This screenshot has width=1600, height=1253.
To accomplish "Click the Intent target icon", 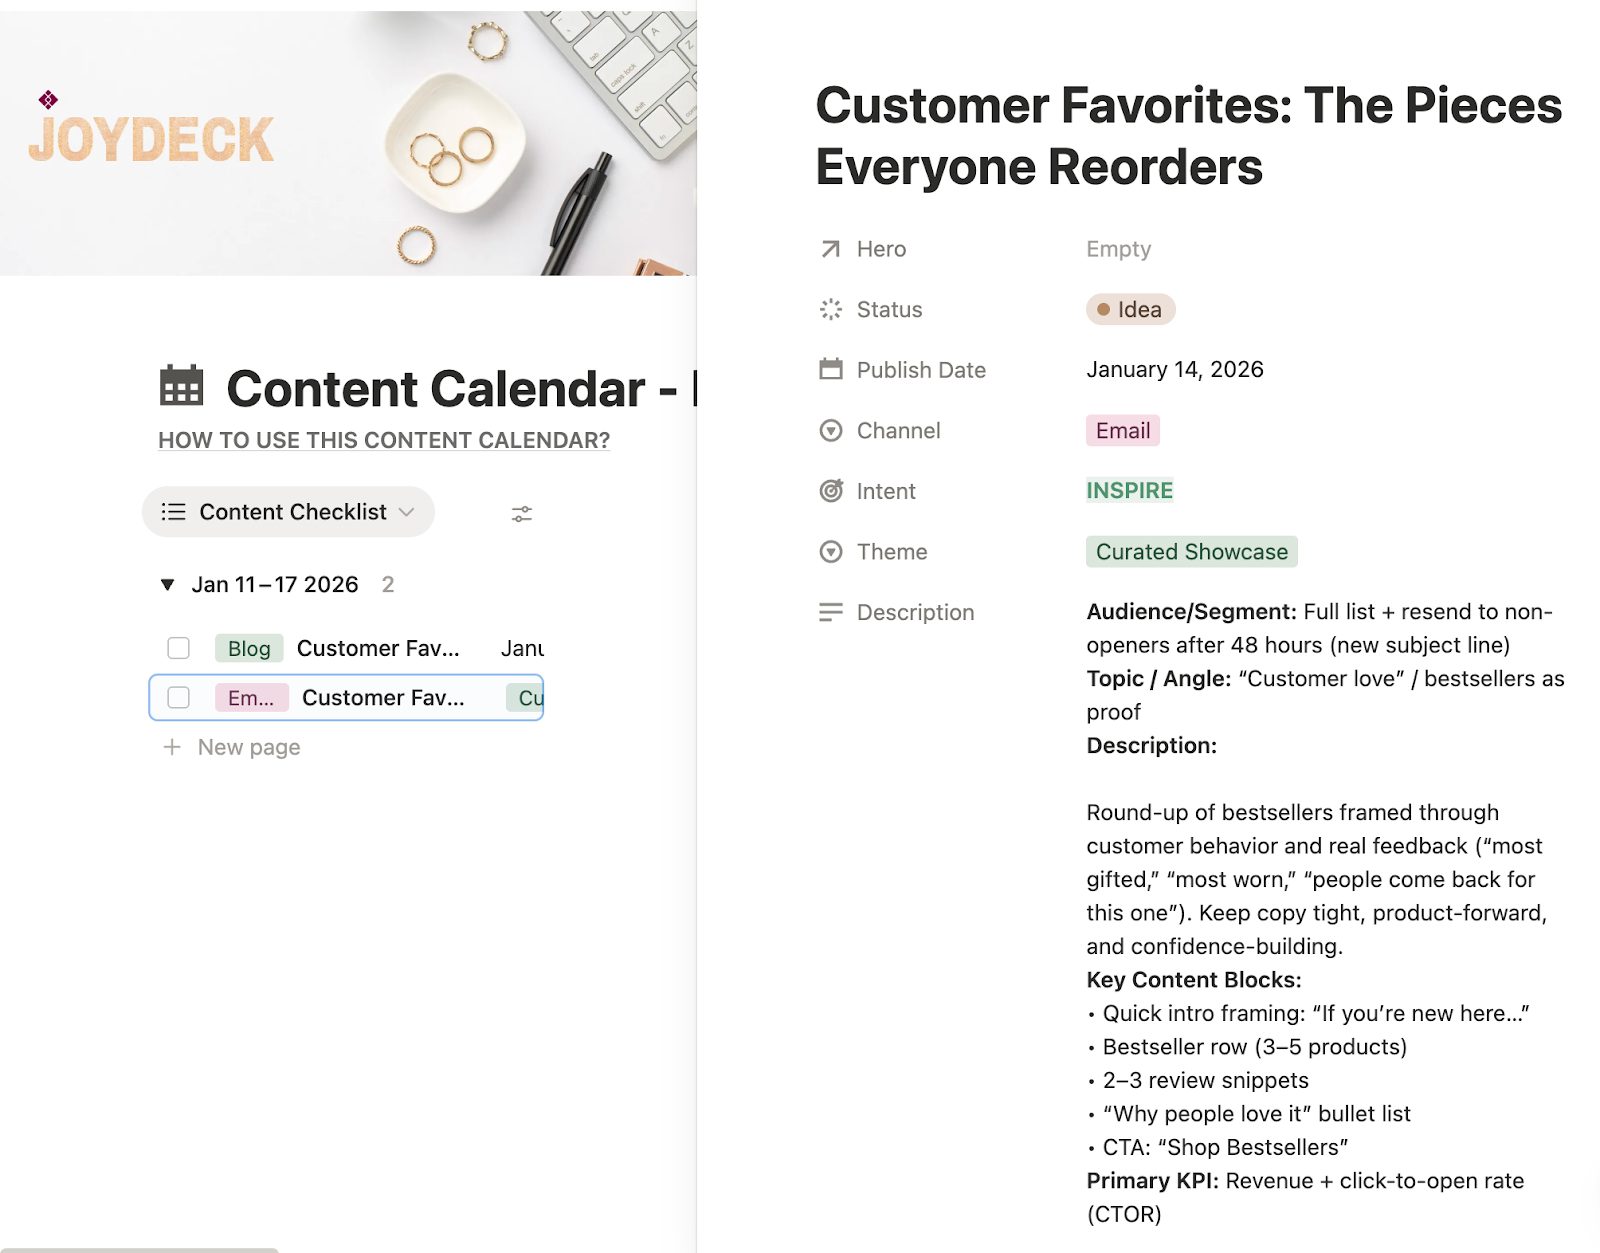I will click(830, 491).
